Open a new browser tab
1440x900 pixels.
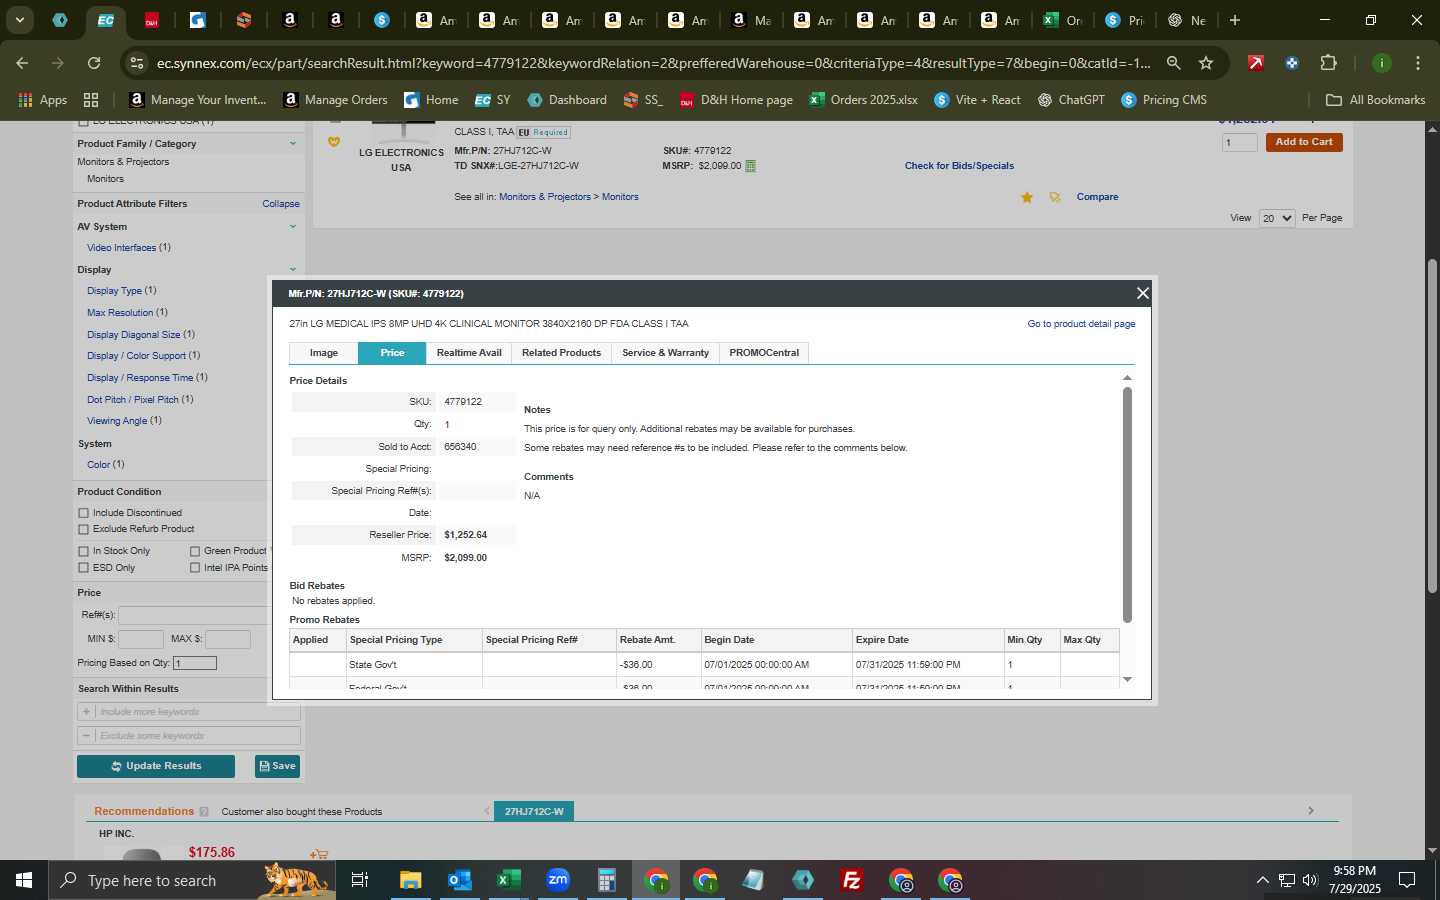coord(1235,20)
